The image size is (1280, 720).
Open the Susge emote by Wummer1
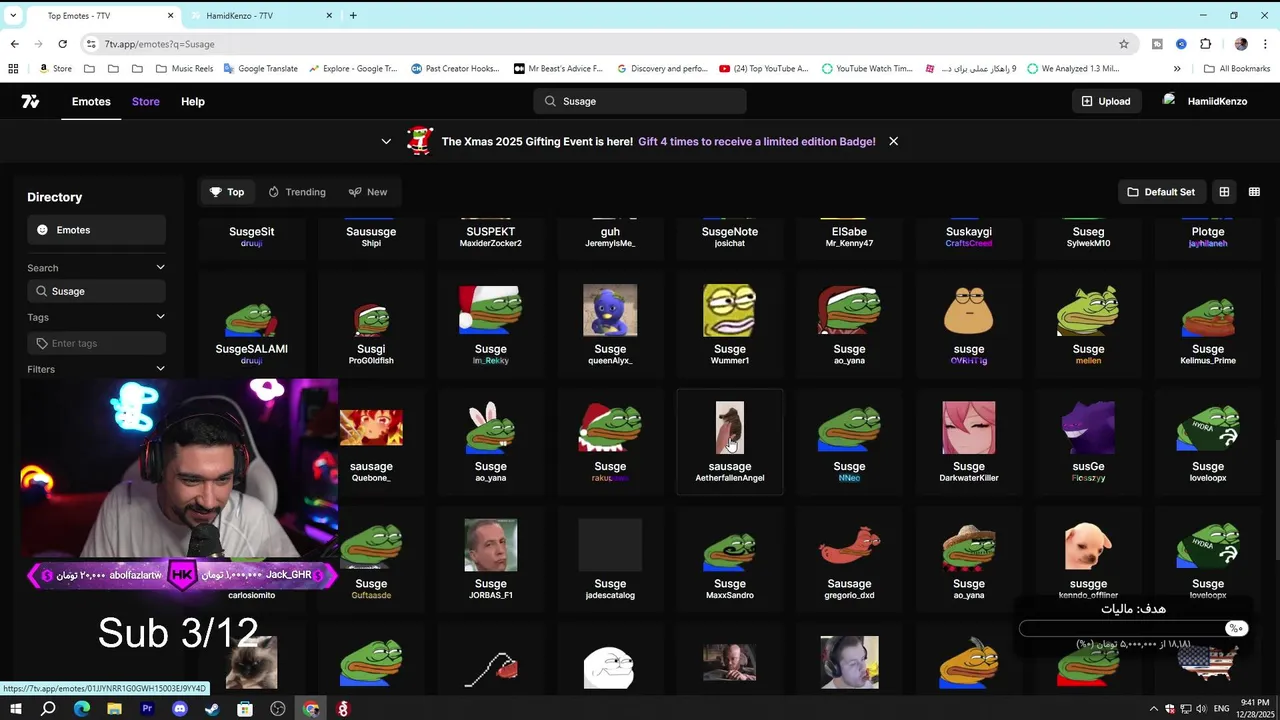click(730, 325)
